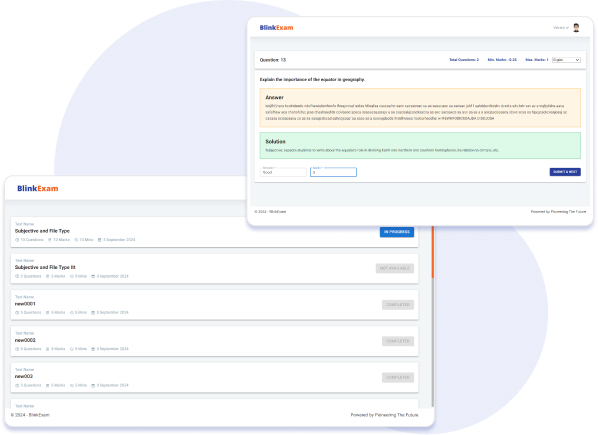The width and height of the screenshot is (598, 435).
Task: Click the questions icon in Subjective and File Type lit row
Action: [x=17, y=276]
